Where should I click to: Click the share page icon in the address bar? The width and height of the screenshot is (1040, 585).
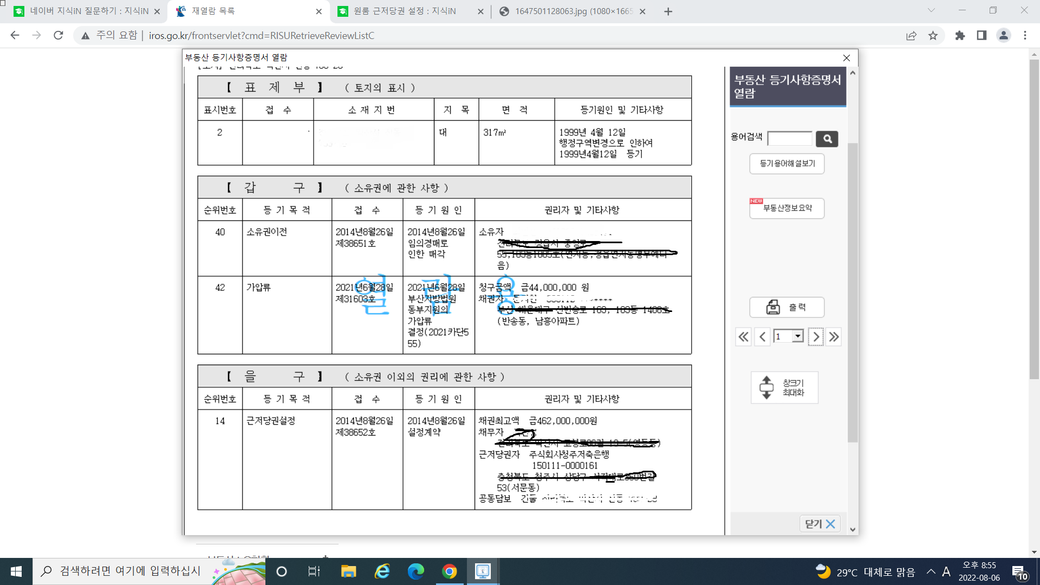tap(911, 36)
